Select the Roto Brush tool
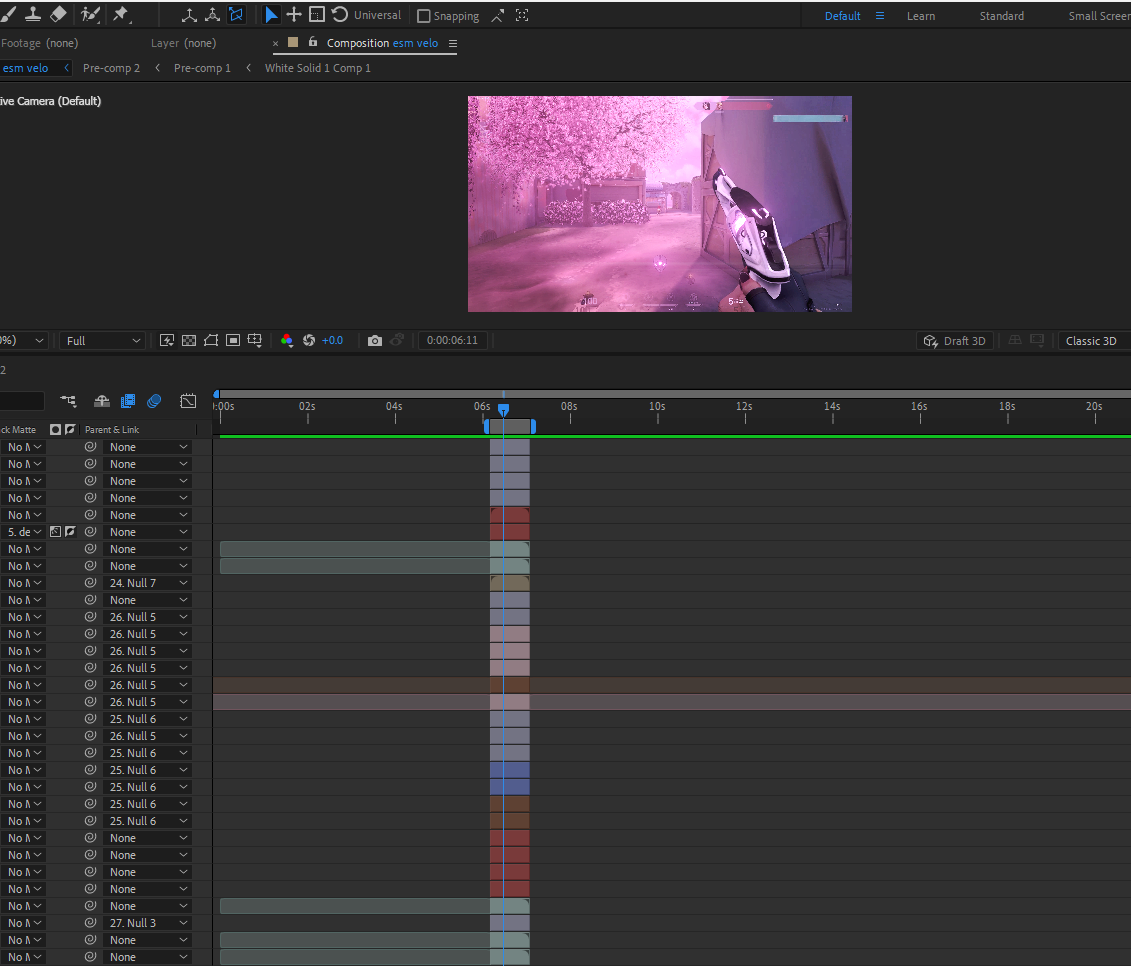This screenshot has width=1131, height=966. coord(90,14)
